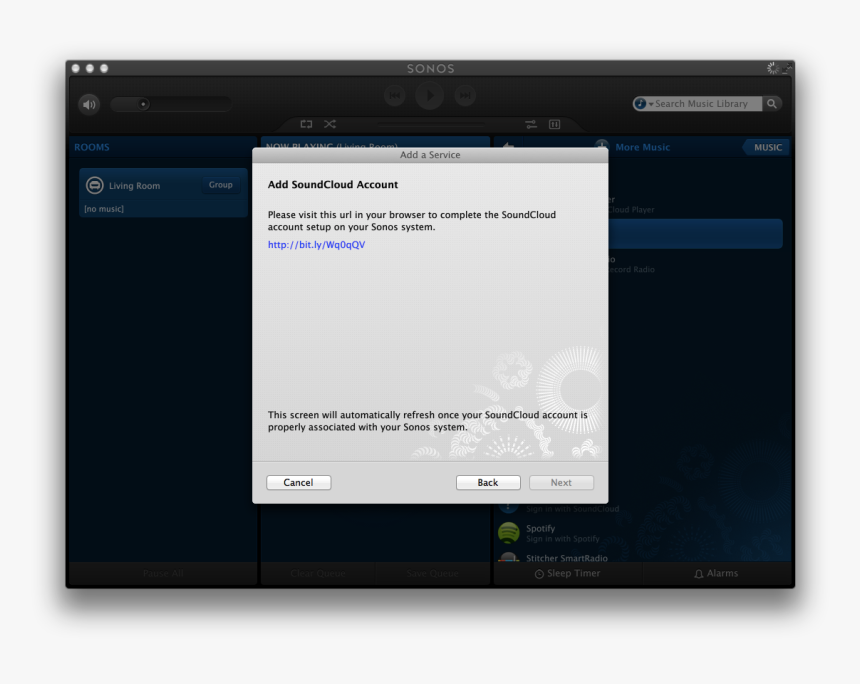Open search source dropdown arrow
The width and height of the screenshot is (860, 684).
(x=651, y=104)
